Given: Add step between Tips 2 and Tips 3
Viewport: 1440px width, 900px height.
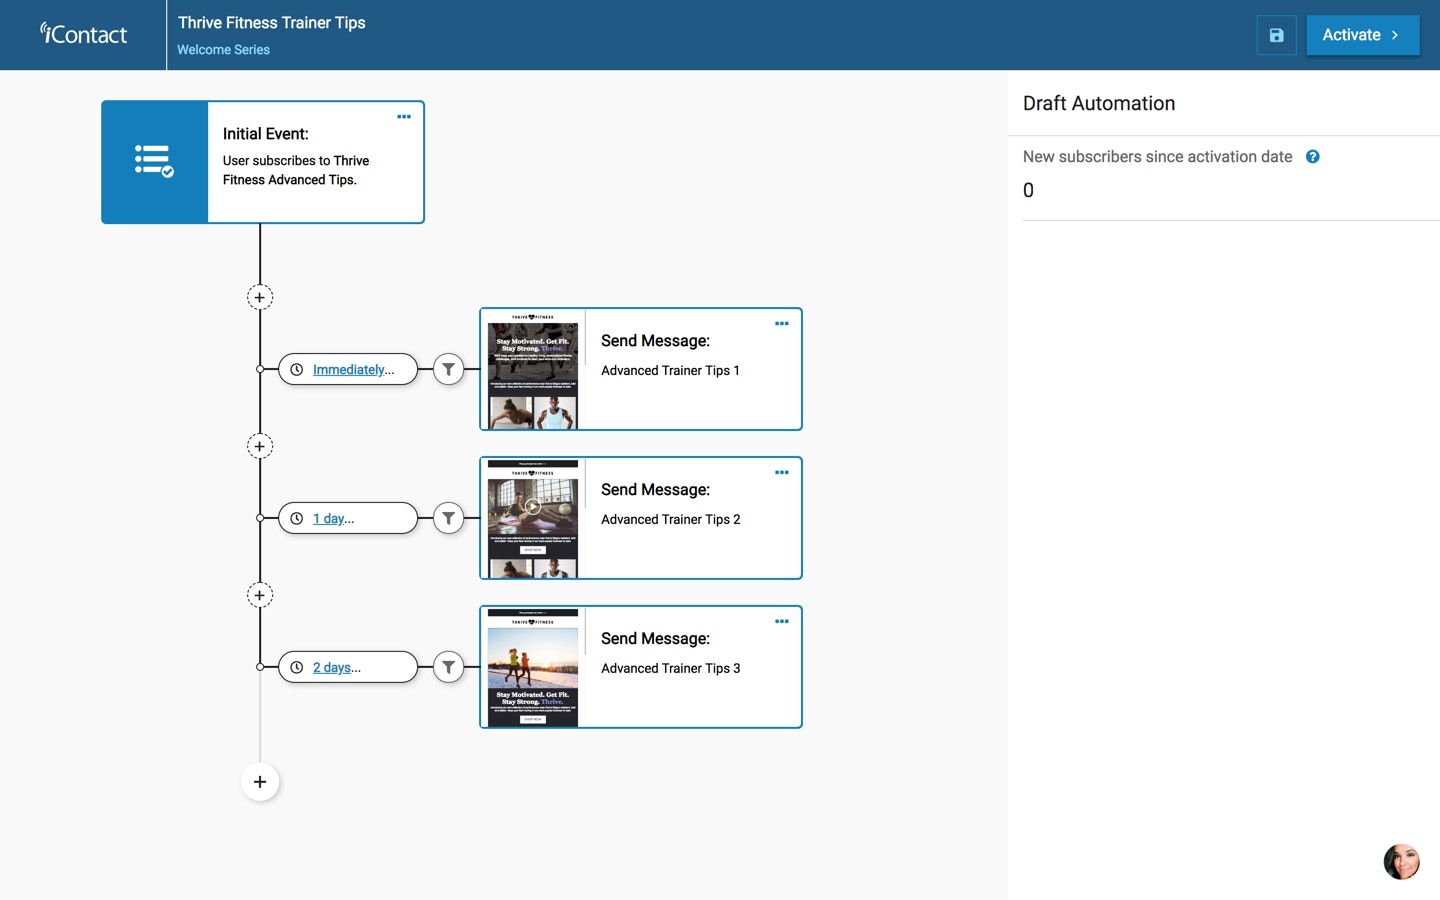Looking at the screenshot, I should pyautogui.click(x=260, y=595).
